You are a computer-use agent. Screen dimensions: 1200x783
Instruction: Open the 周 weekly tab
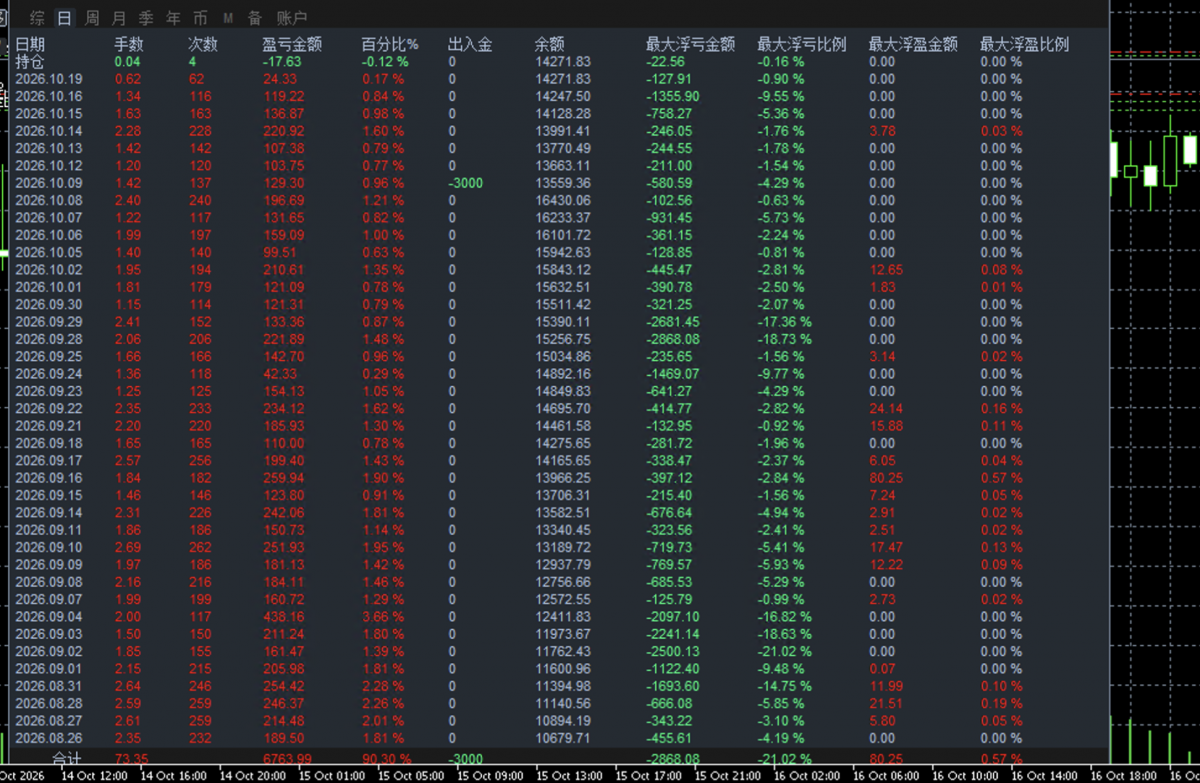click(92, 18)
